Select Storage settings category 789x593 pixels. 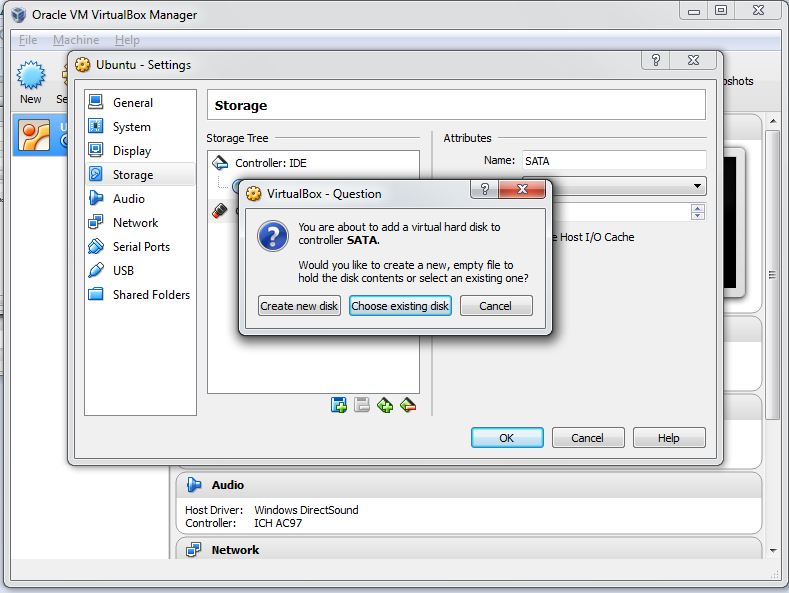(x=140, y=175)
